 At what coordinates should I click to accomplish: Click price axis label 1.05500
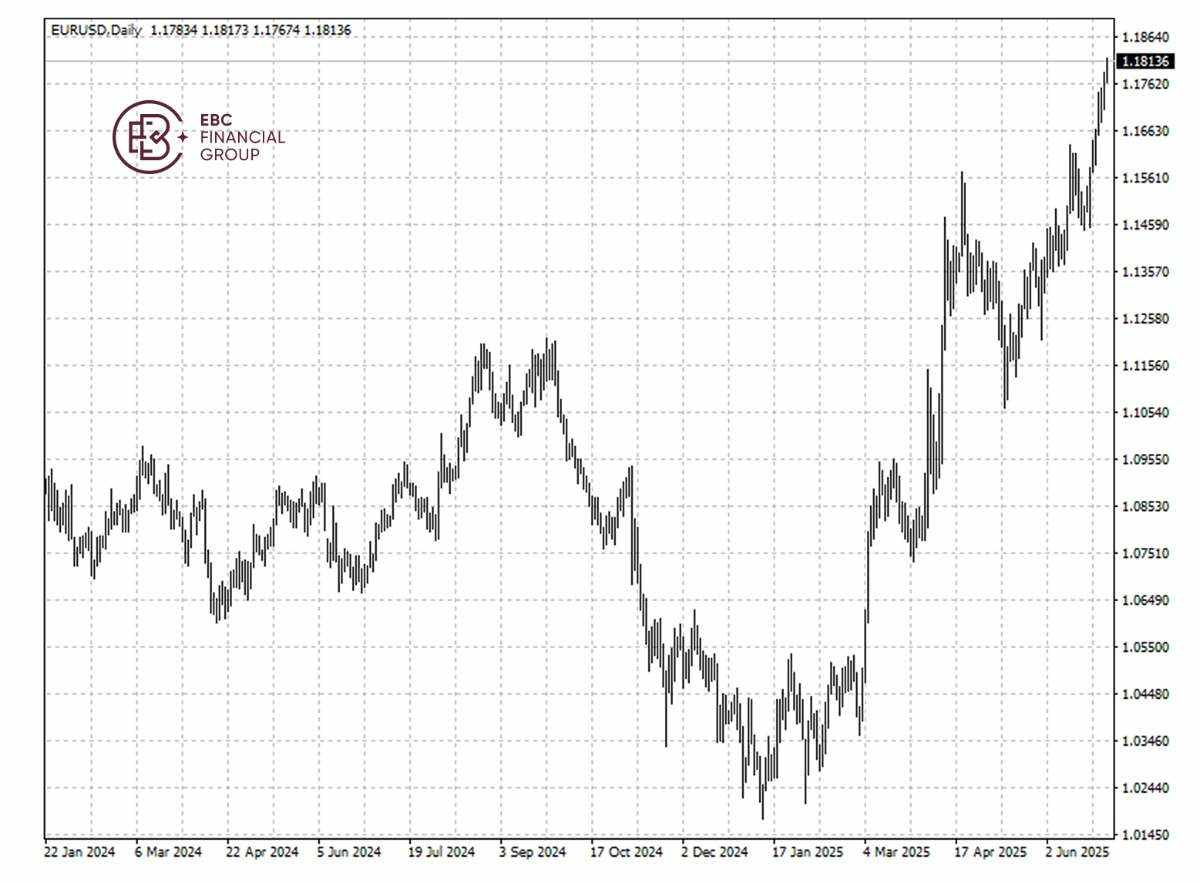coord(1146,648)
